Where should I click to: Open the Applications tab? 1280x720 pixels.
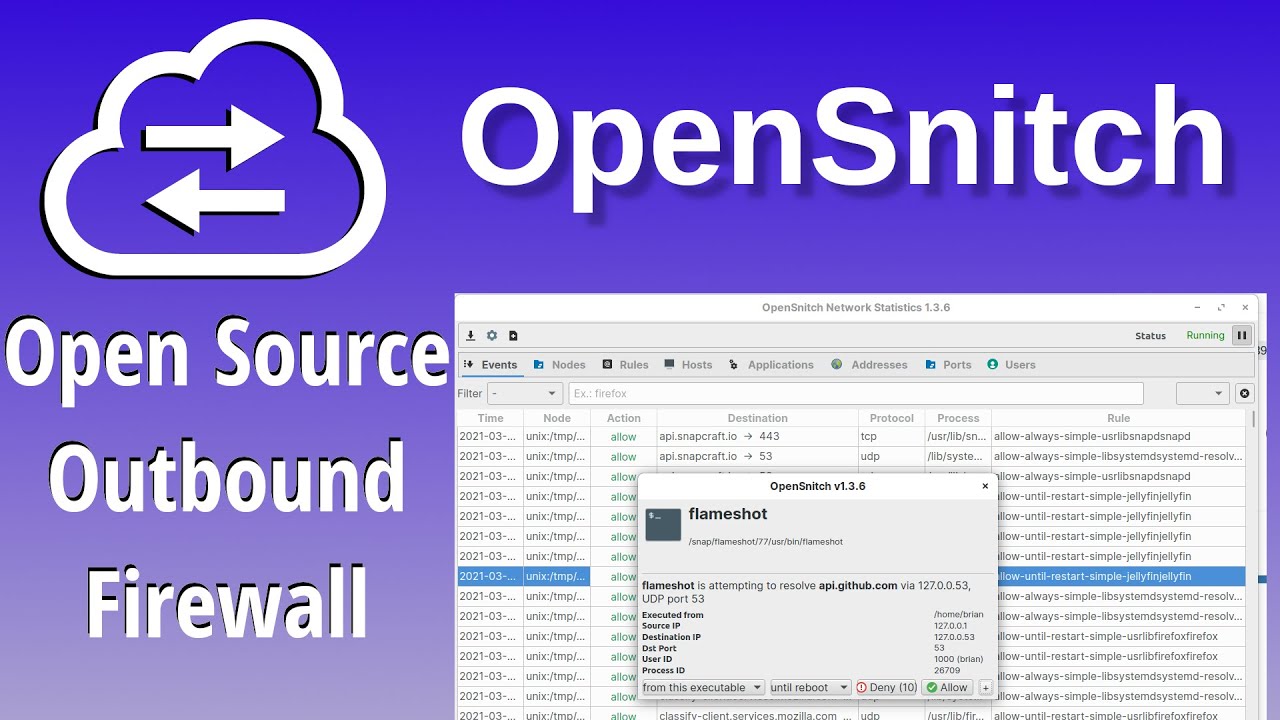771,365
